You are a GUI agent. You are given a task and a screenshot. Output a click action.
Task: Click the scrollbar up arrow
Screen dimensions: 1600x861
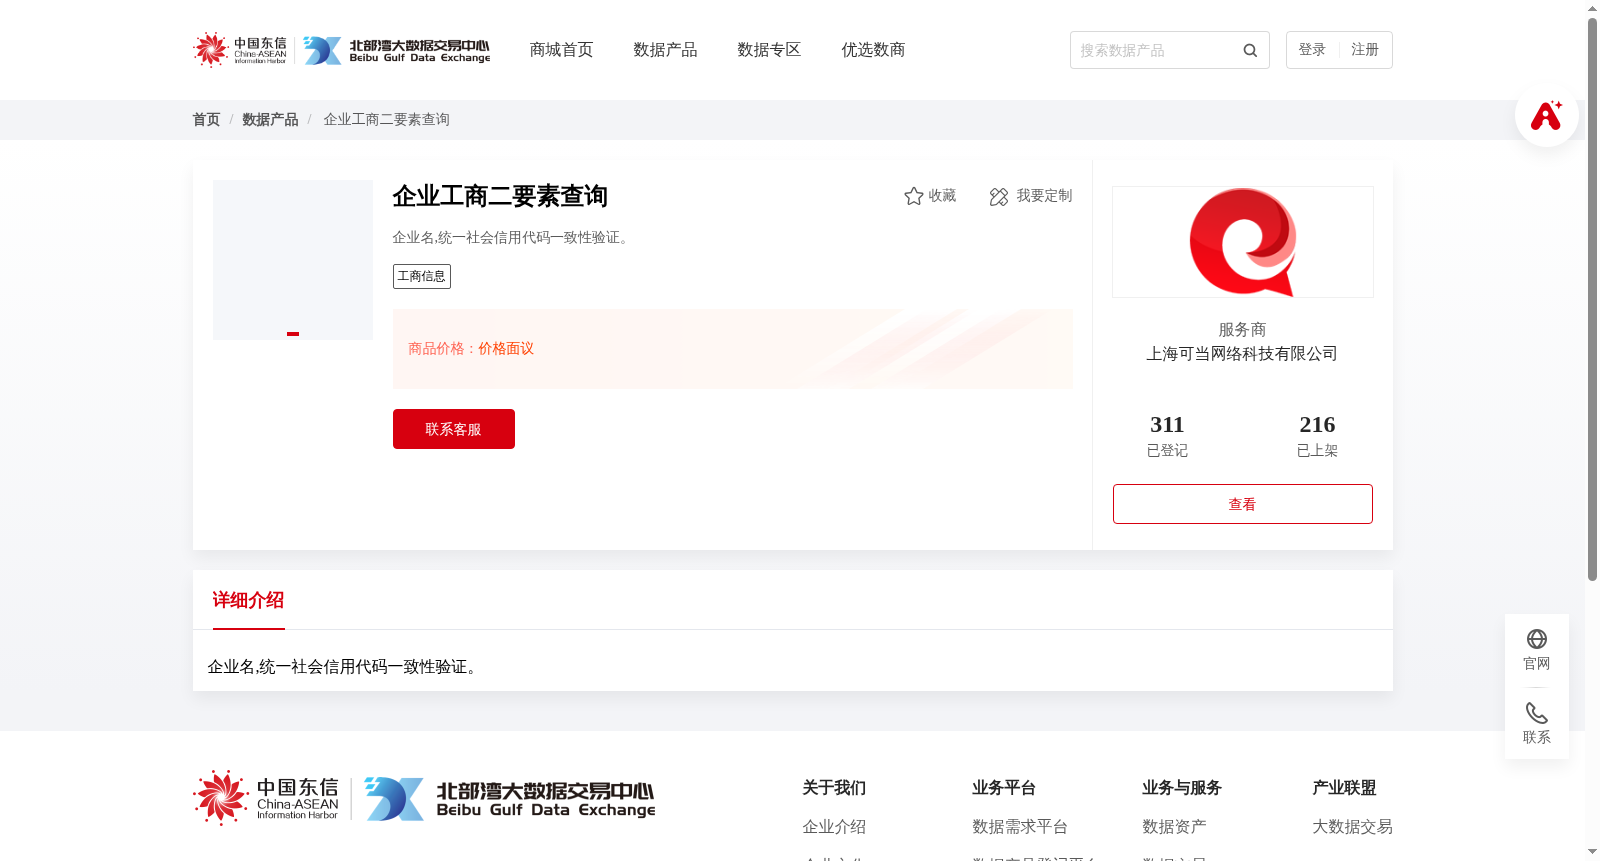pyautogui.click(x=1592, y=8)
